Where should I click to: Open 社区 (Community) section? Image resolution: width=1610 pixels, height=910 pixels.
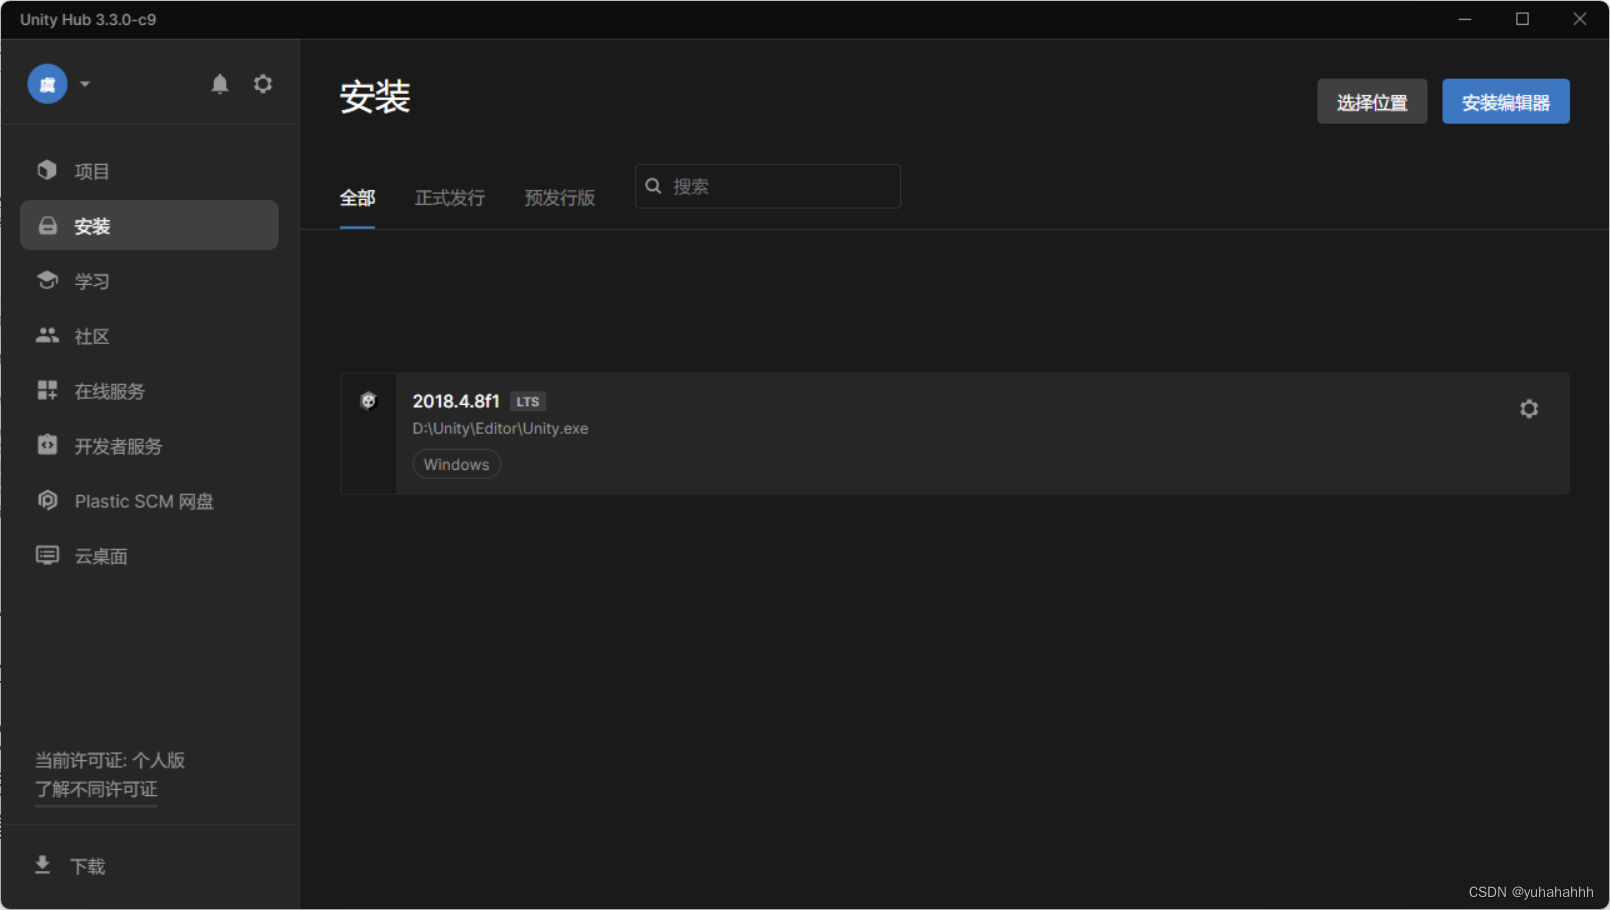pyautogui.click(x=149, y=336)
